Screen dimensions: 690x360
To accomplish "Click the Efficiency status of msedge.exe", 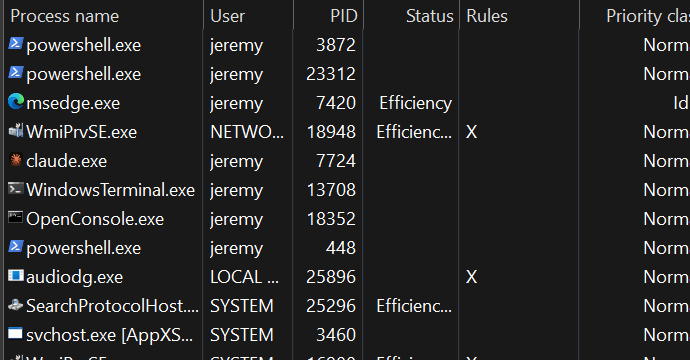I will (415, 103).
